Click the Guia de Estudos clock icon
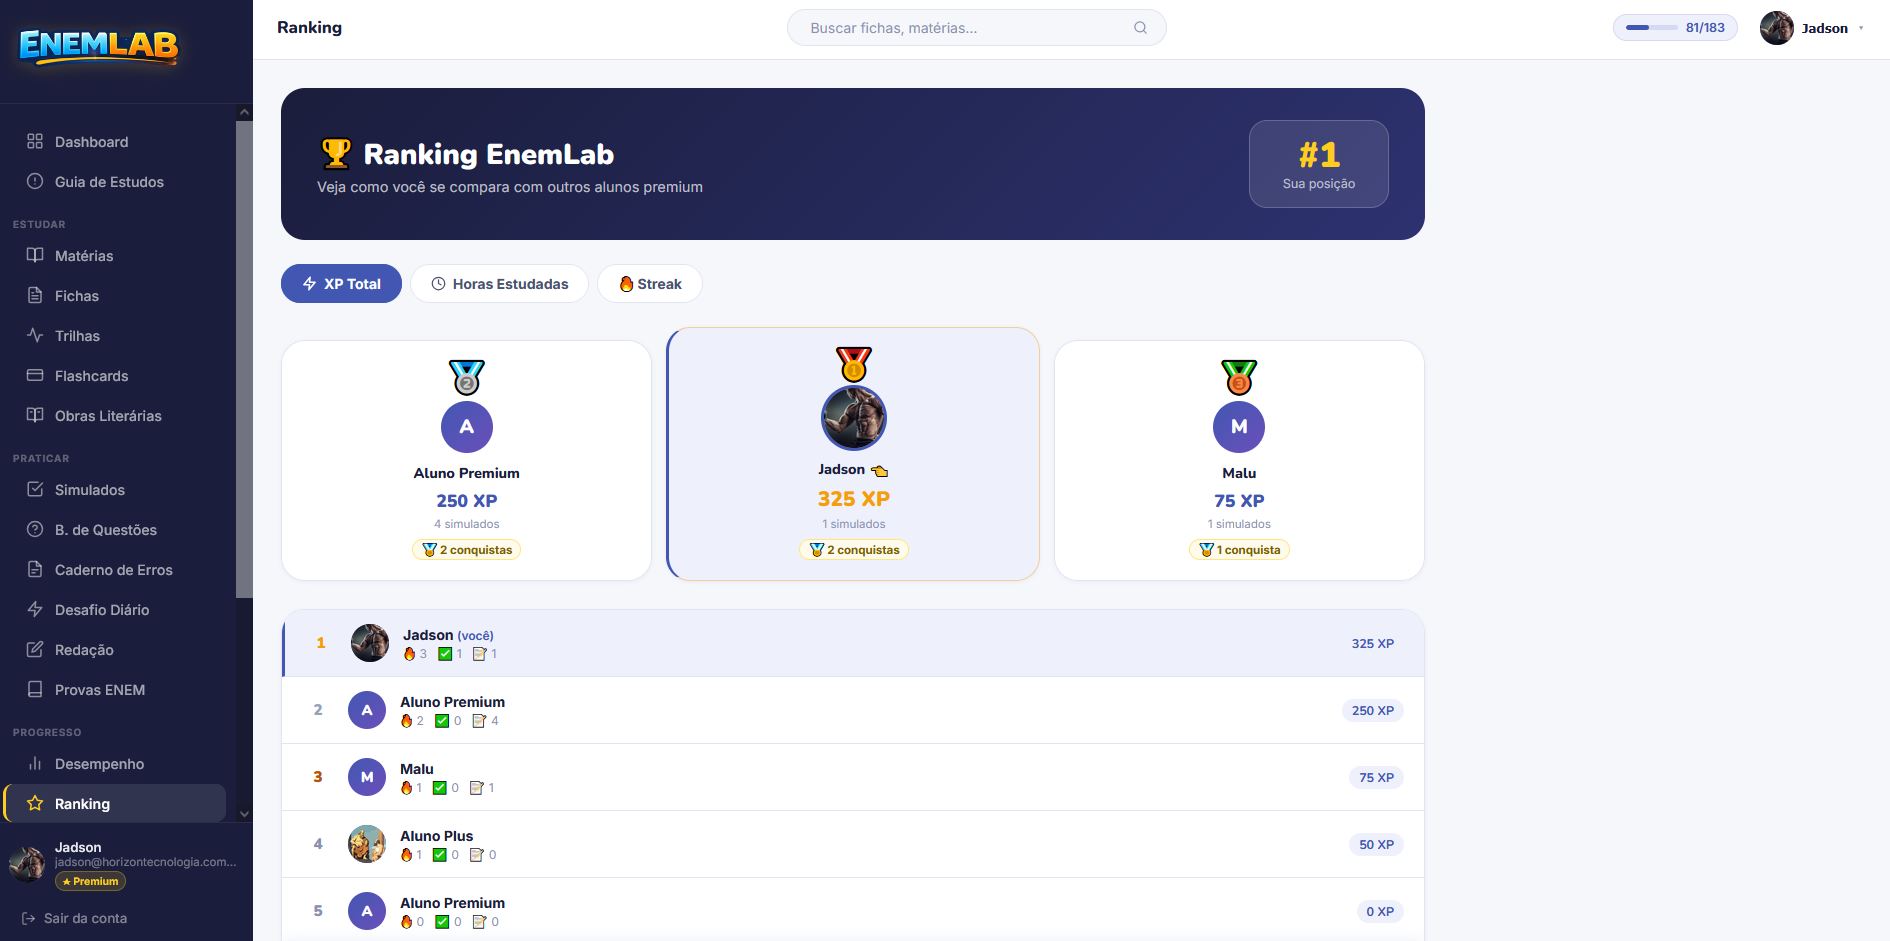The height and width of the screenshot is (941, 1890). point(35,182)
